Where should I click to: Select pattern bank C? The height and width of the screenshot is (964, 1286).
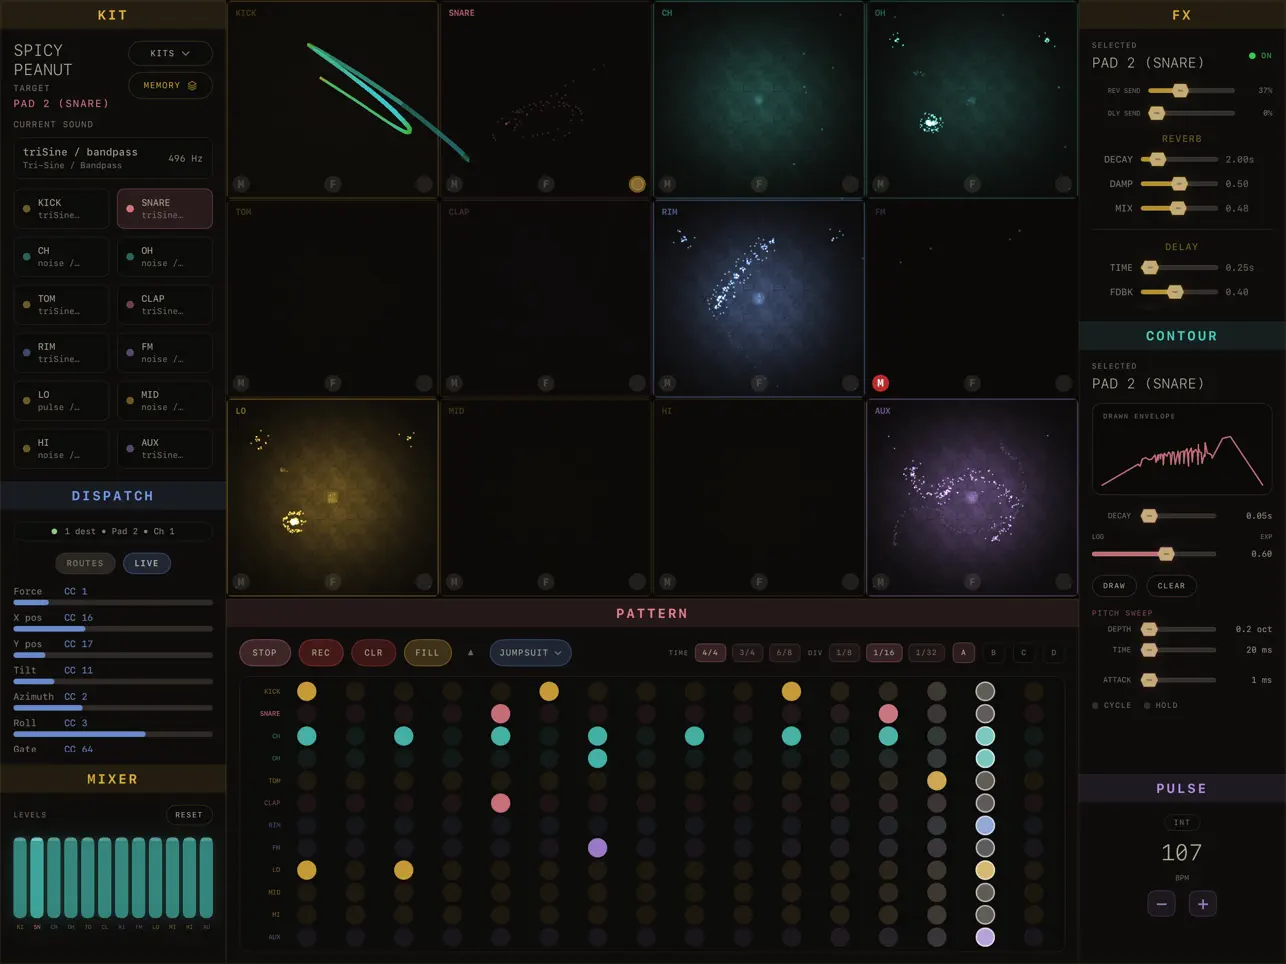[1023, 653]
